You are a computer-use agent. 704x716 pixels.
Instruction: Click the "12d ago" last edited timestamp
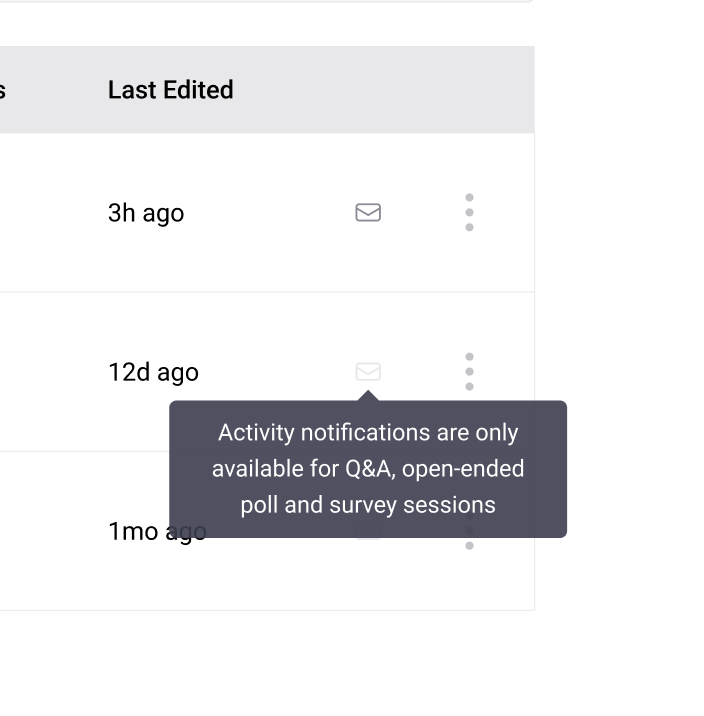coord(153,372)
